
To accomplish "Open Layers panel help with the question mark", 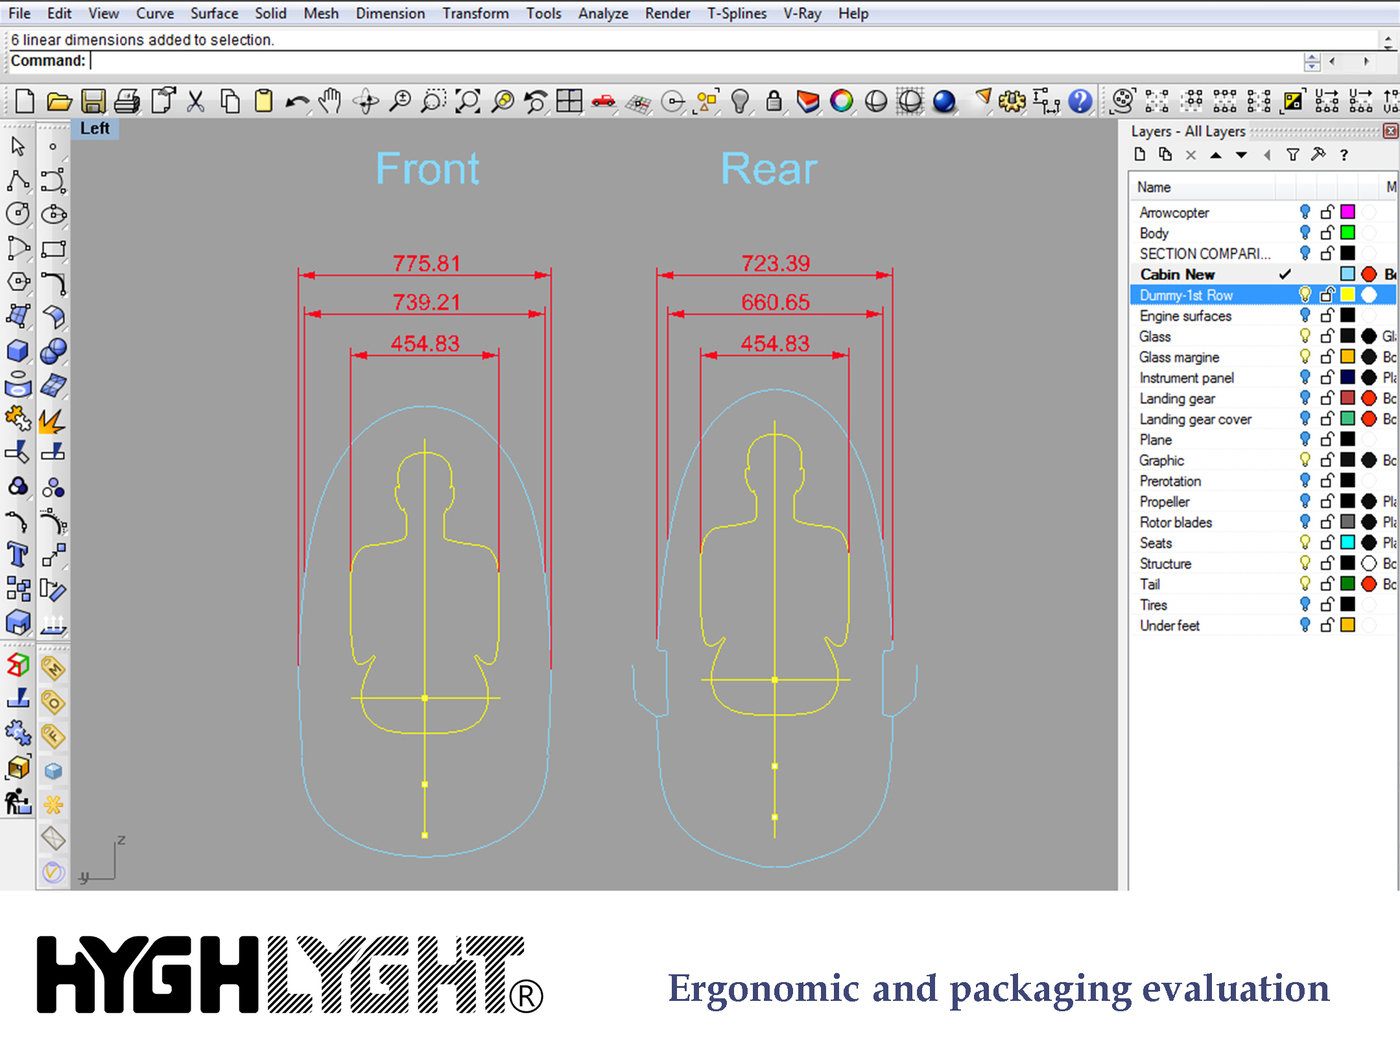I will point(1344,155).
